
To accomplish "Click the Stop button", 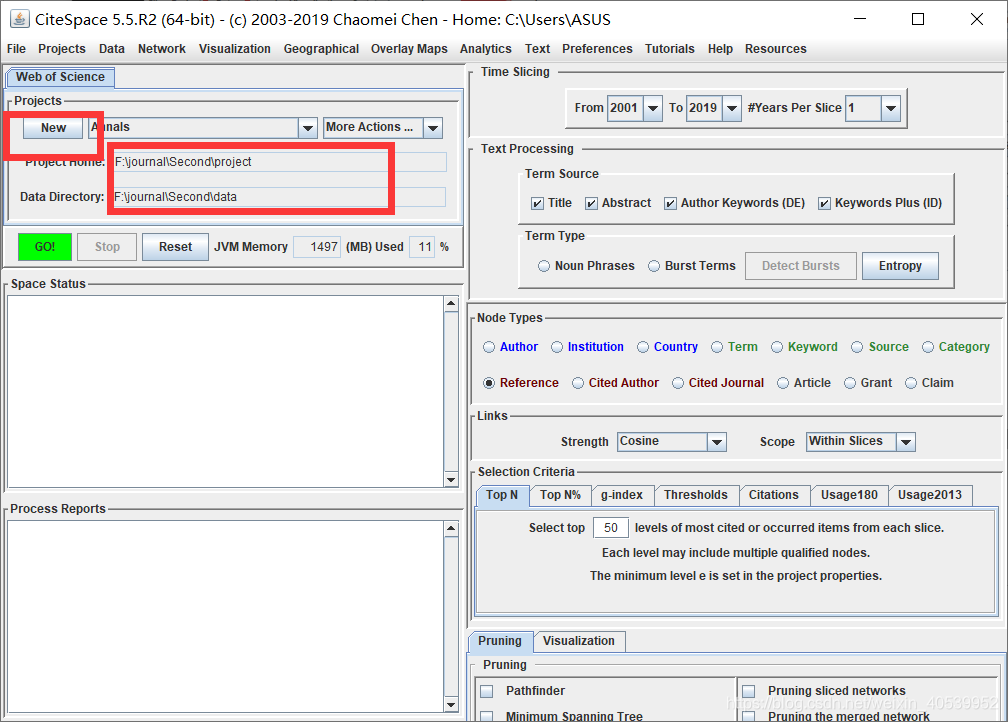I will (107, 247).
